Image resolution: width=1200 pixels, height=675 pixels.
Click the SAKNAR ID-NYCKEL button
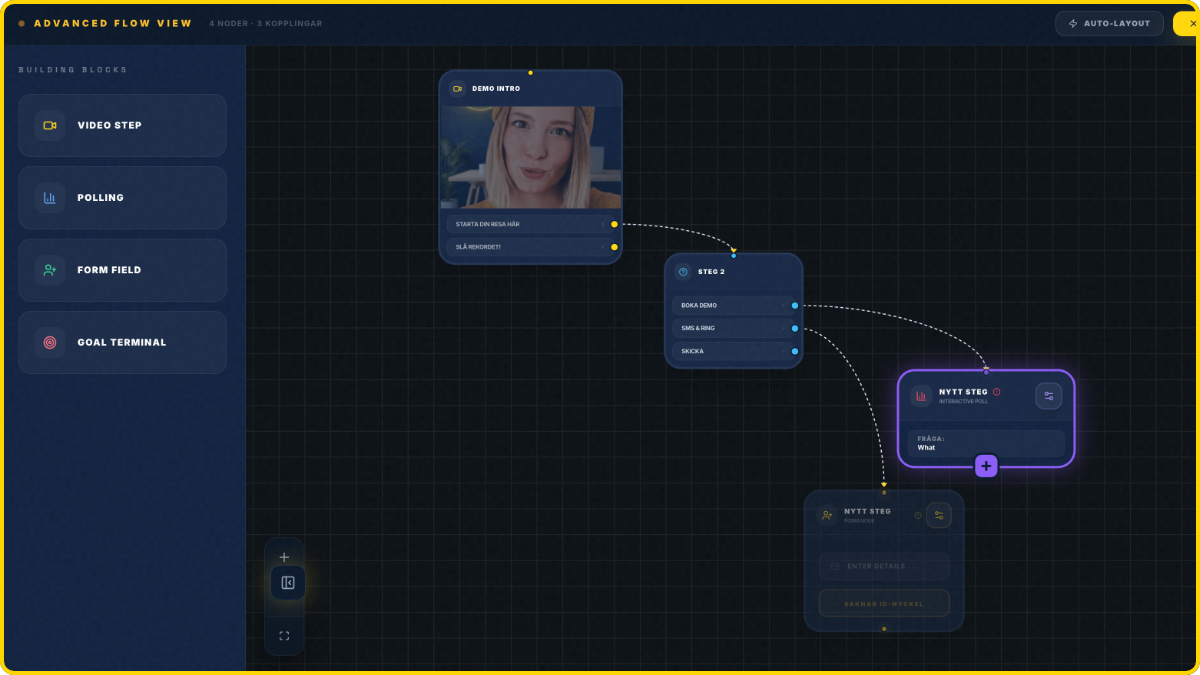[884, 602]
